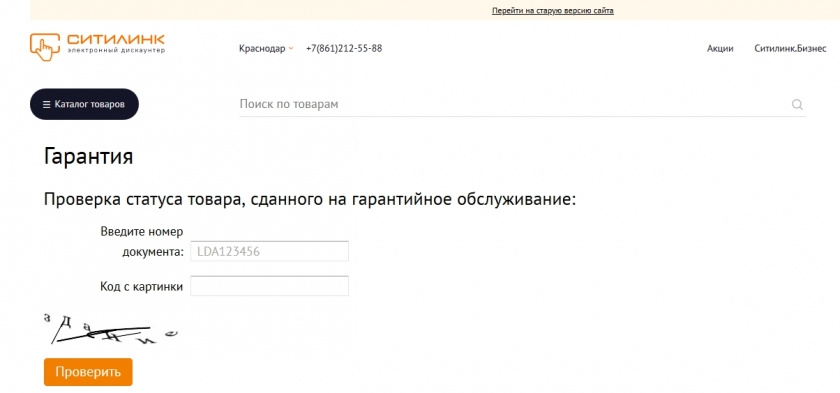The image size is (840, 393).
Task: Click the Введите номер документа label
Action: click(x=142, y=241)
